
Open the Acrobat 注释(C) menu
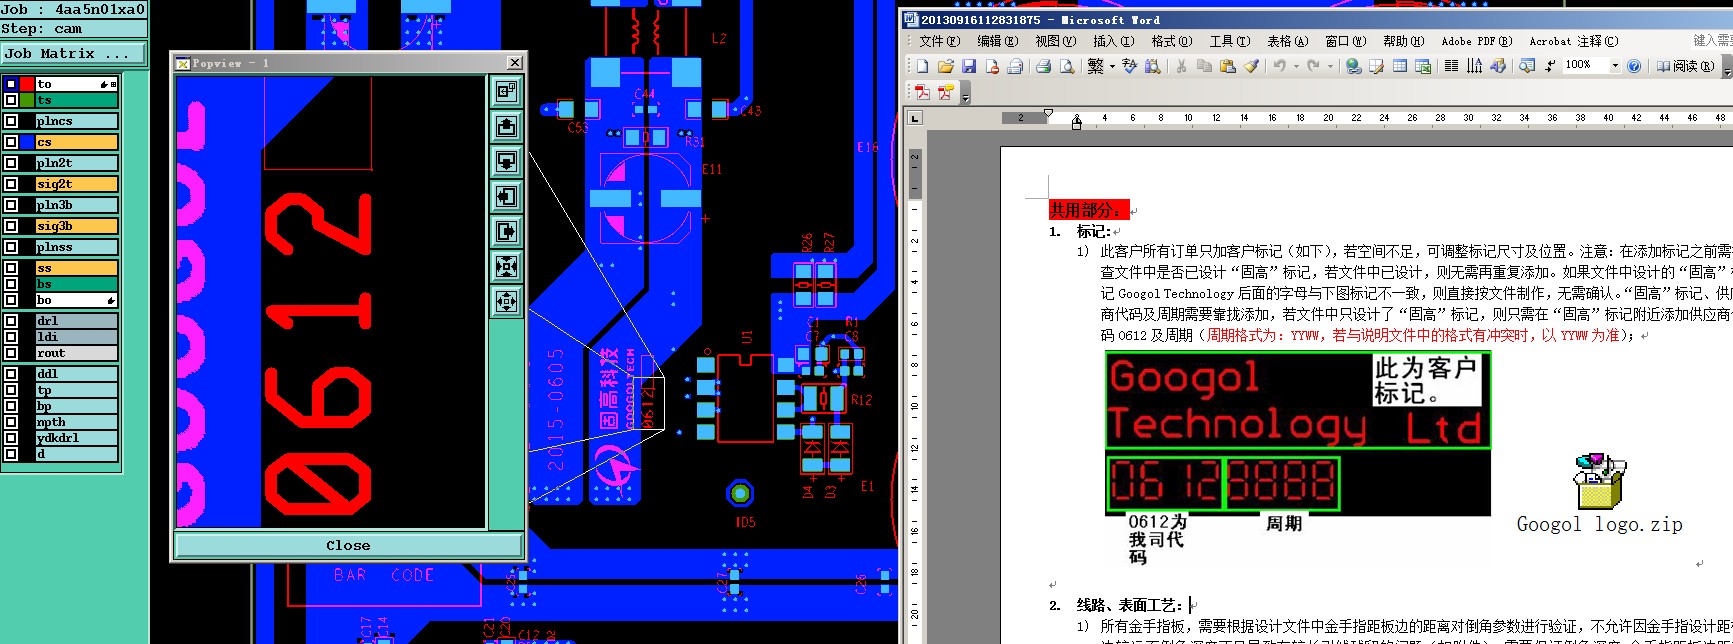click(x=1574, y=41)
